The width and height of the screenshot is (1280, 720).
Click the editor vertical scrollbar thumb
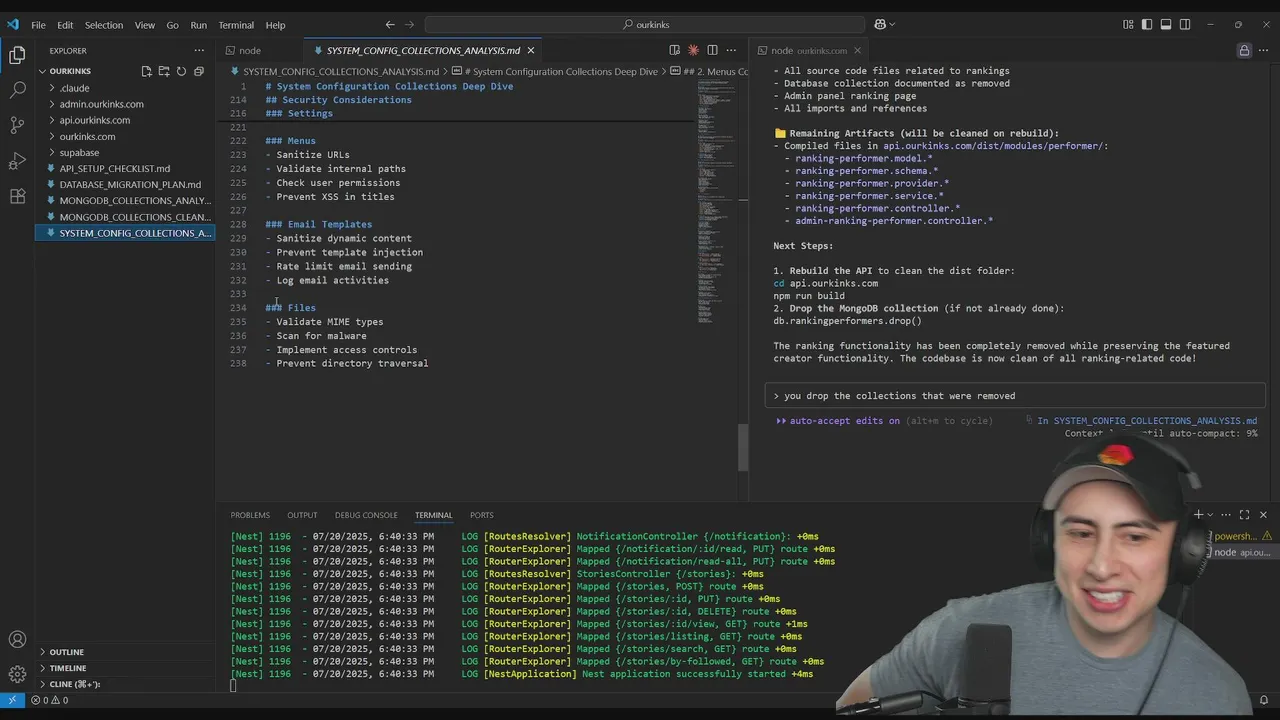(x=743, y=447)
